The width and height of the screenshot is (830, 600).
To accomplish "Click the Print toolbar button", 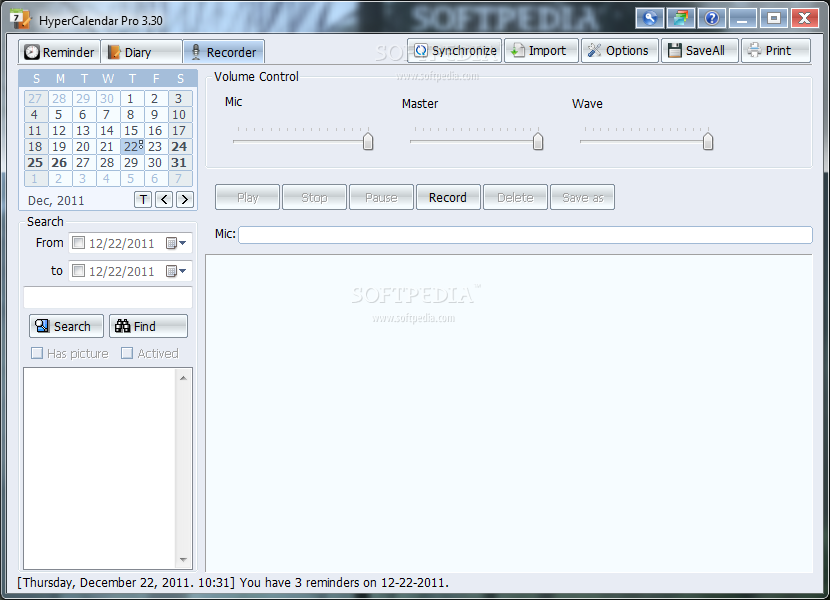I will [x=775, y=51].
